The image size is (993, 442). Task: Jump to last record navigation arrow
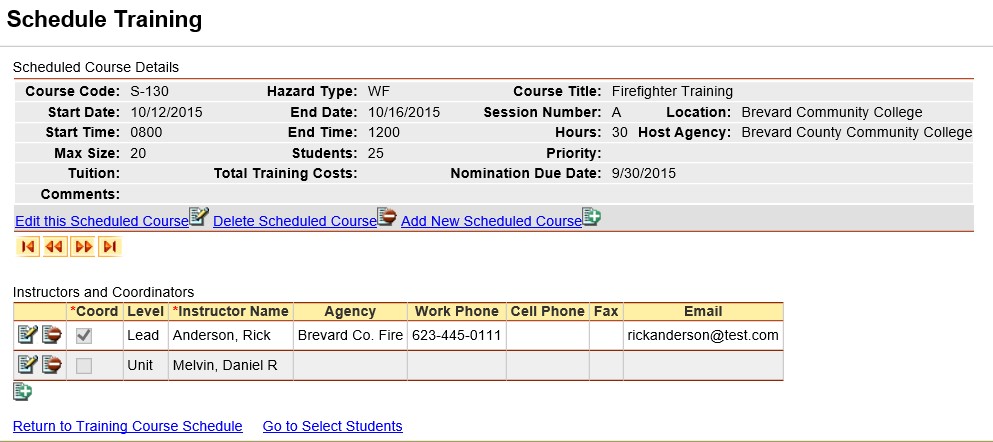pyautogui.click(x=110, y=247)
